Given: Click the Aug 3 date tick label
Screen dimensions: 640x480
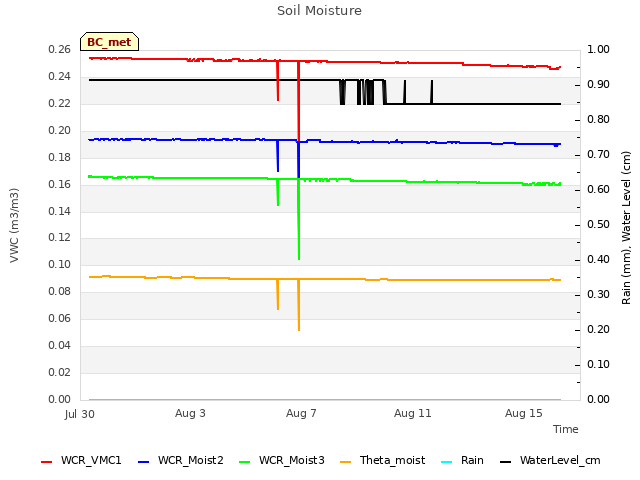Looking at the screenshot, I should 190,413.
